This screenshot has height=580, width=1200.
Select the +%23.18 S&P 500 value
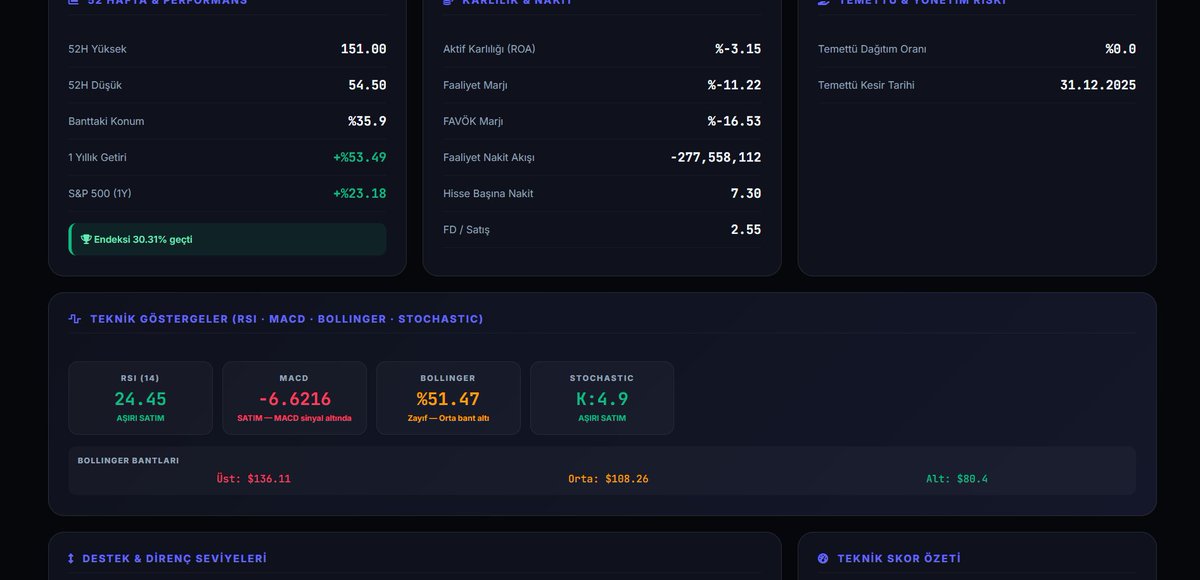[360, 193]
